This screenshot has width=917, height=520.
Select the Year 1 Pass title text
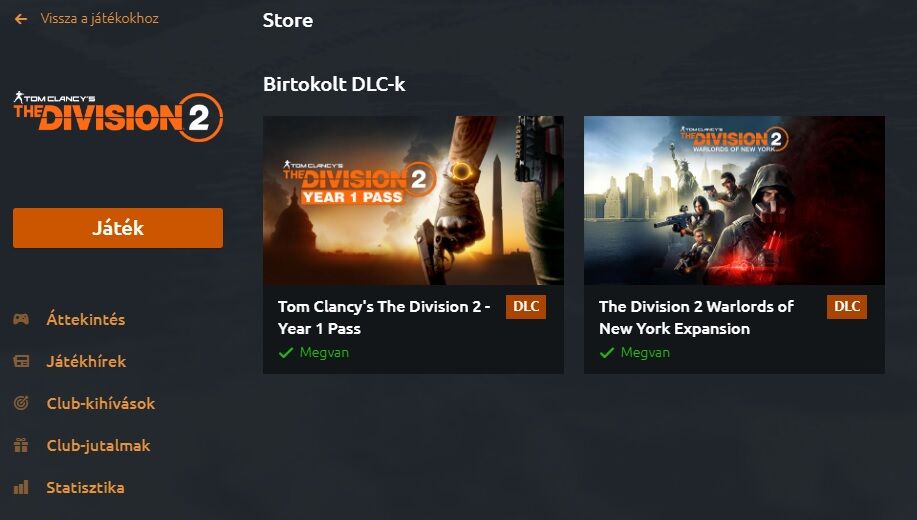click(x=384, y=318)
